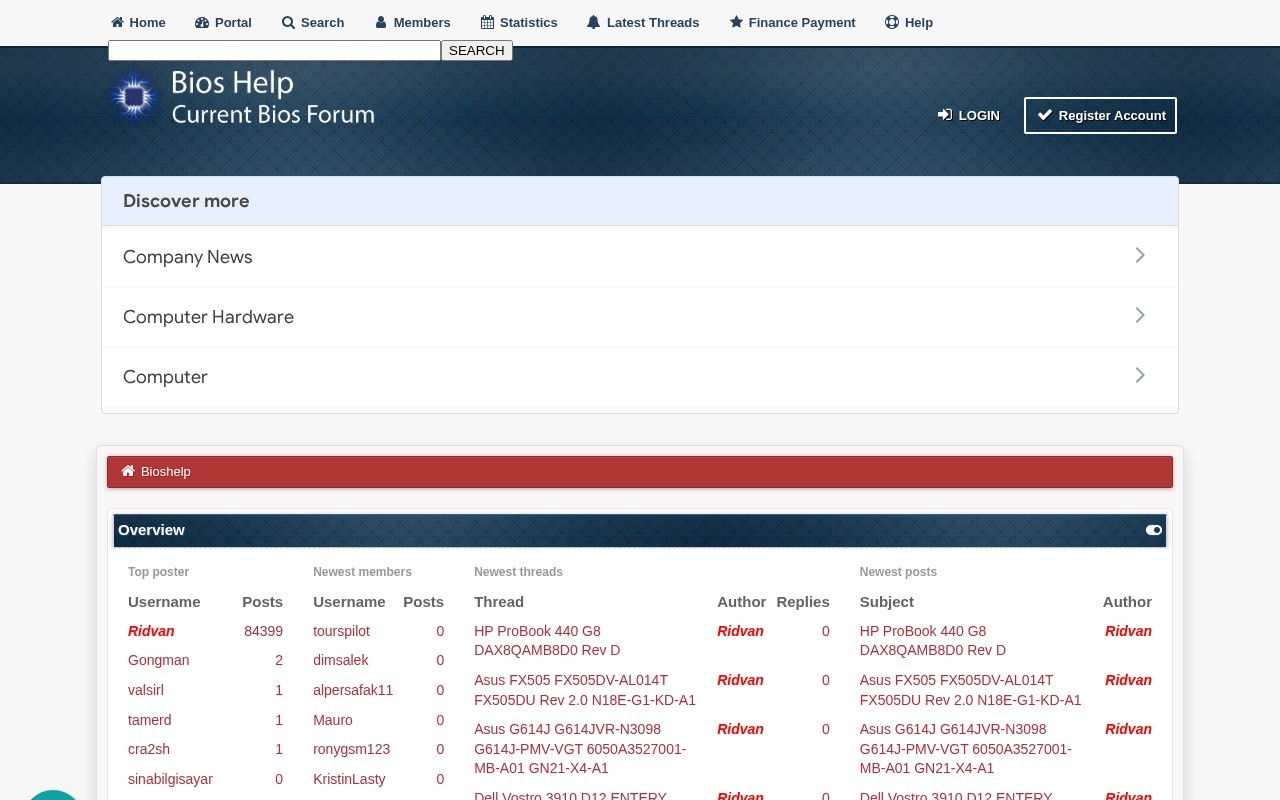Screen dimensions: 1280x800
Task: Expand the Computer Hardware chevron
Action: click(x=1140, y=315)
